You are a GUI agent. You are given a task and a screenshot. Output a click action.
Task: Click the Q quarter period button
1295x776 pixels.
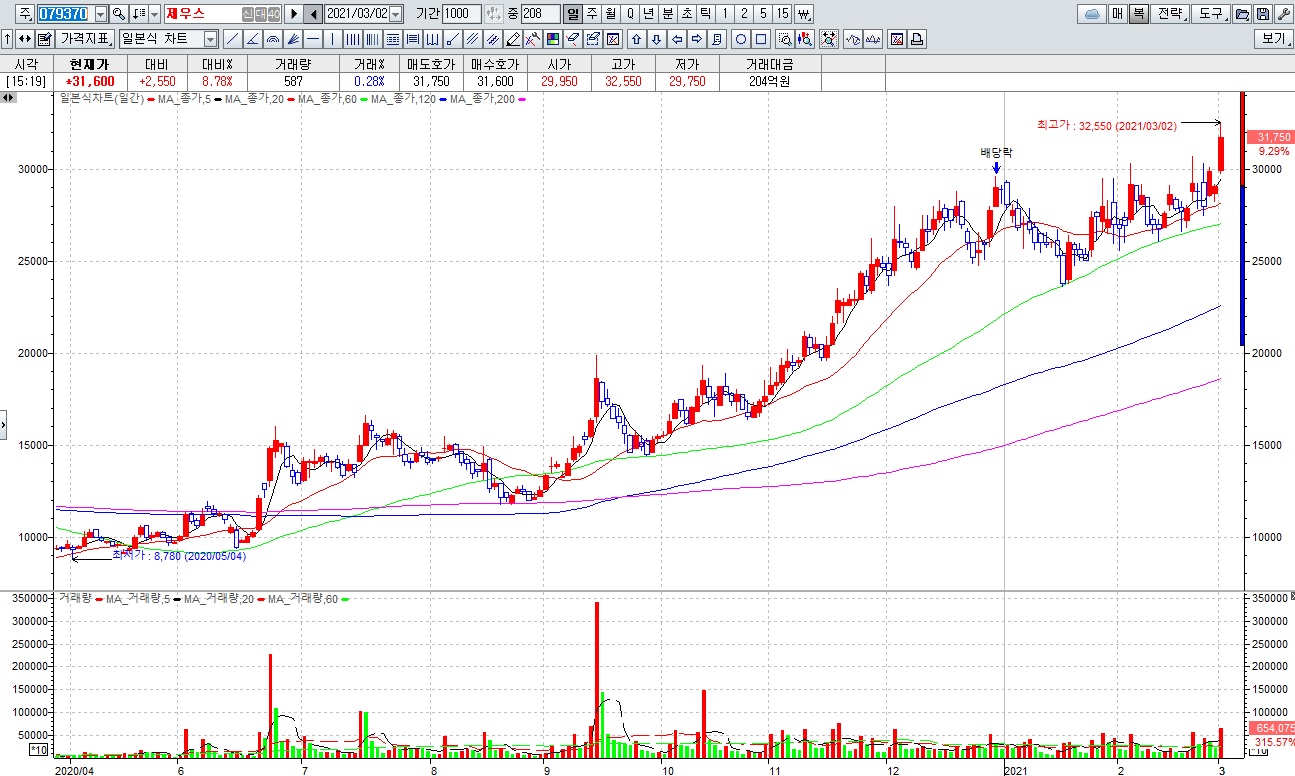630,14
